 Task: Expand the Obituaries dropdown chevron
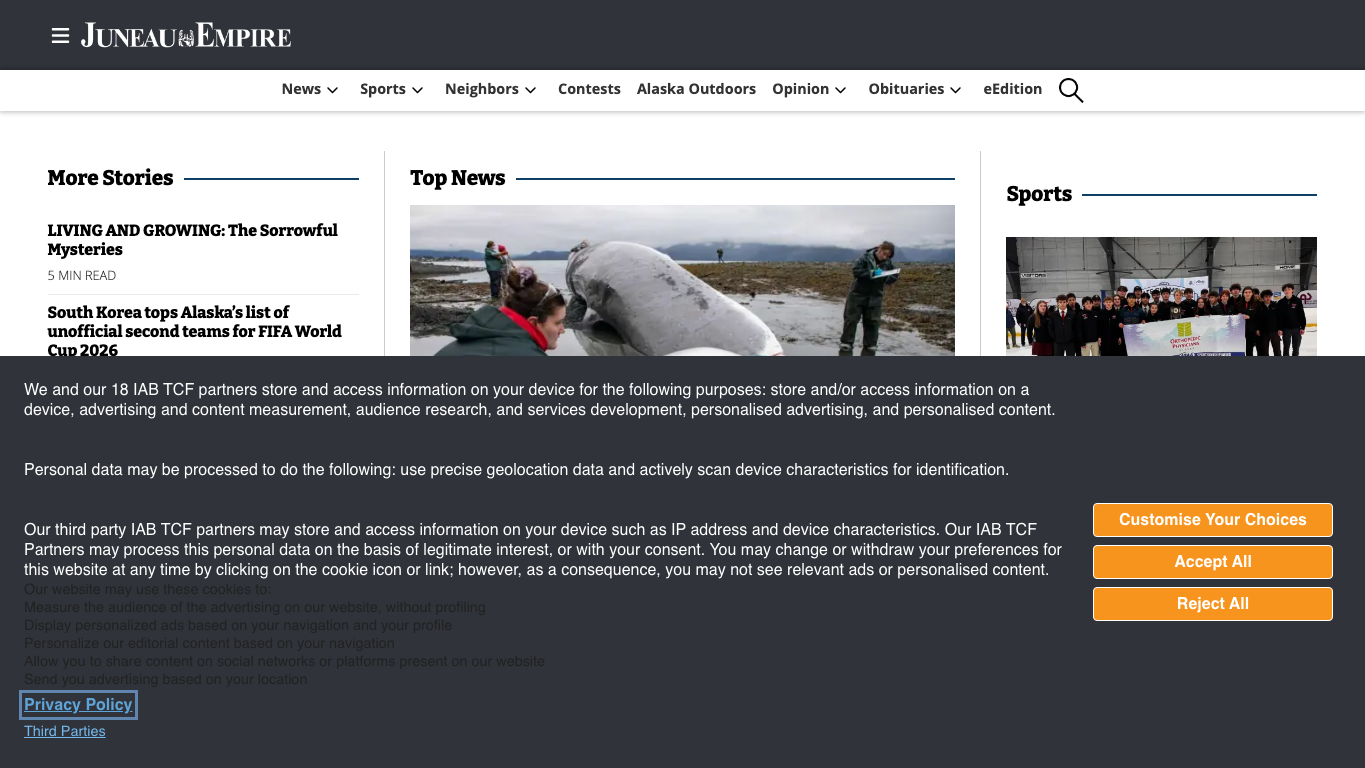pos(956,90)
